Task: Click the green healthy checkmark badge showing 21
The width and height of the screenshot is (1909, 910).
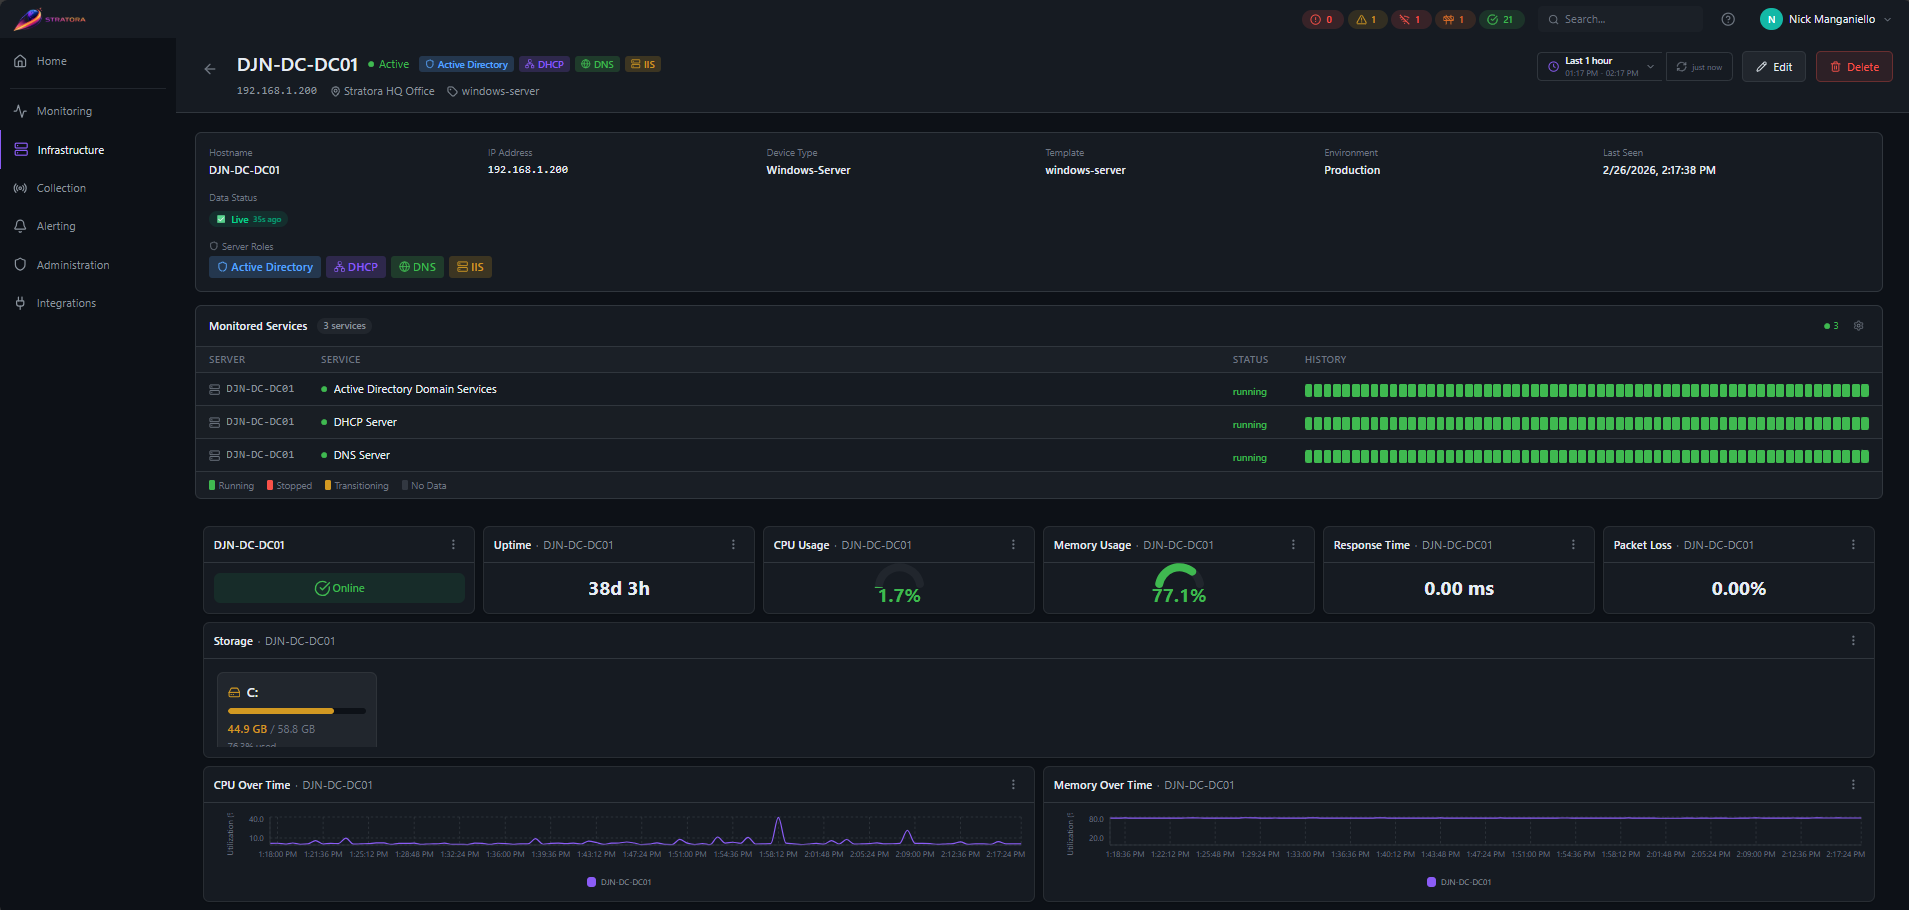Action: point(1501,19)
